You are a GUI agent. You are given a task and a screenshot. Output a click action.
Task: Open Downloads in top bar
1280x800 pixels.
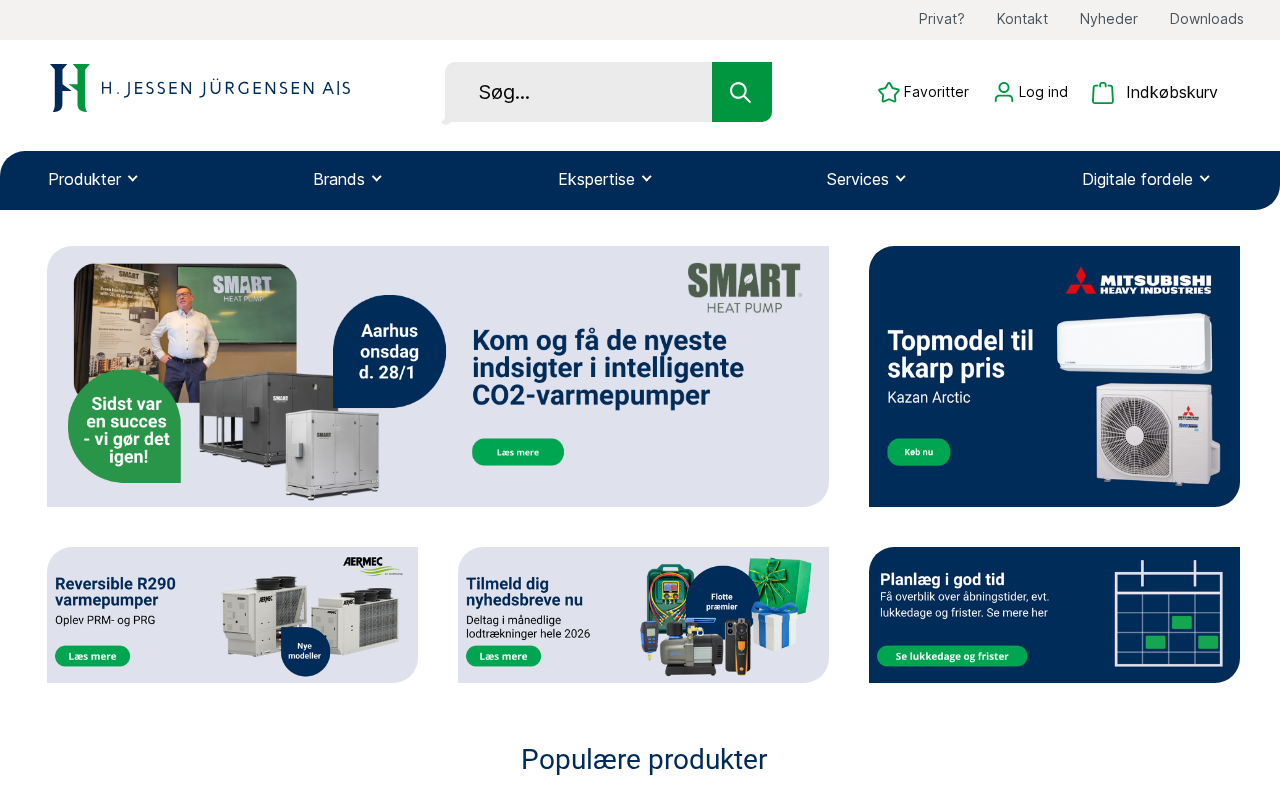(x=1207, y=19)
